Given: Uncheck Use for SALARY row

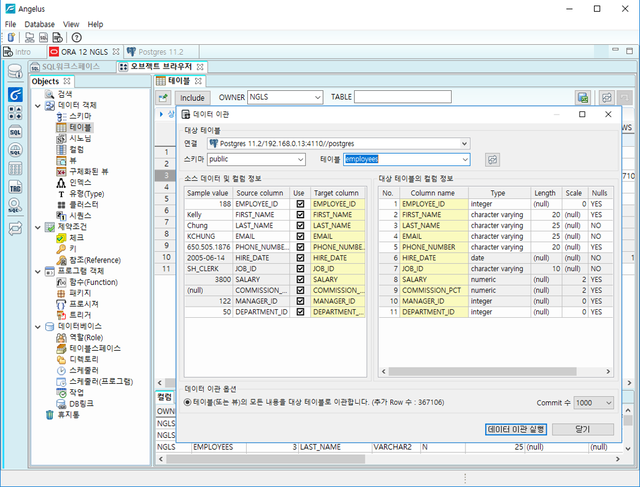Looking at the screenshot, I should pyautogui.click(x=300, y=280).
